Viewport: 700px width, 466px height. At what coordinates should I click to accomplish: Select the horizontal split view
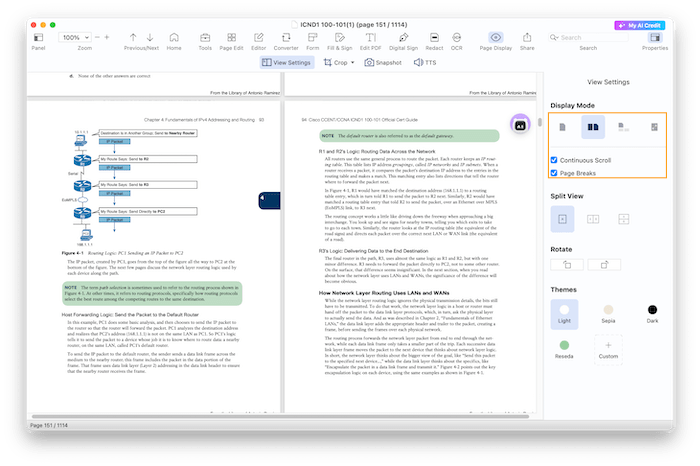(624, 219)
